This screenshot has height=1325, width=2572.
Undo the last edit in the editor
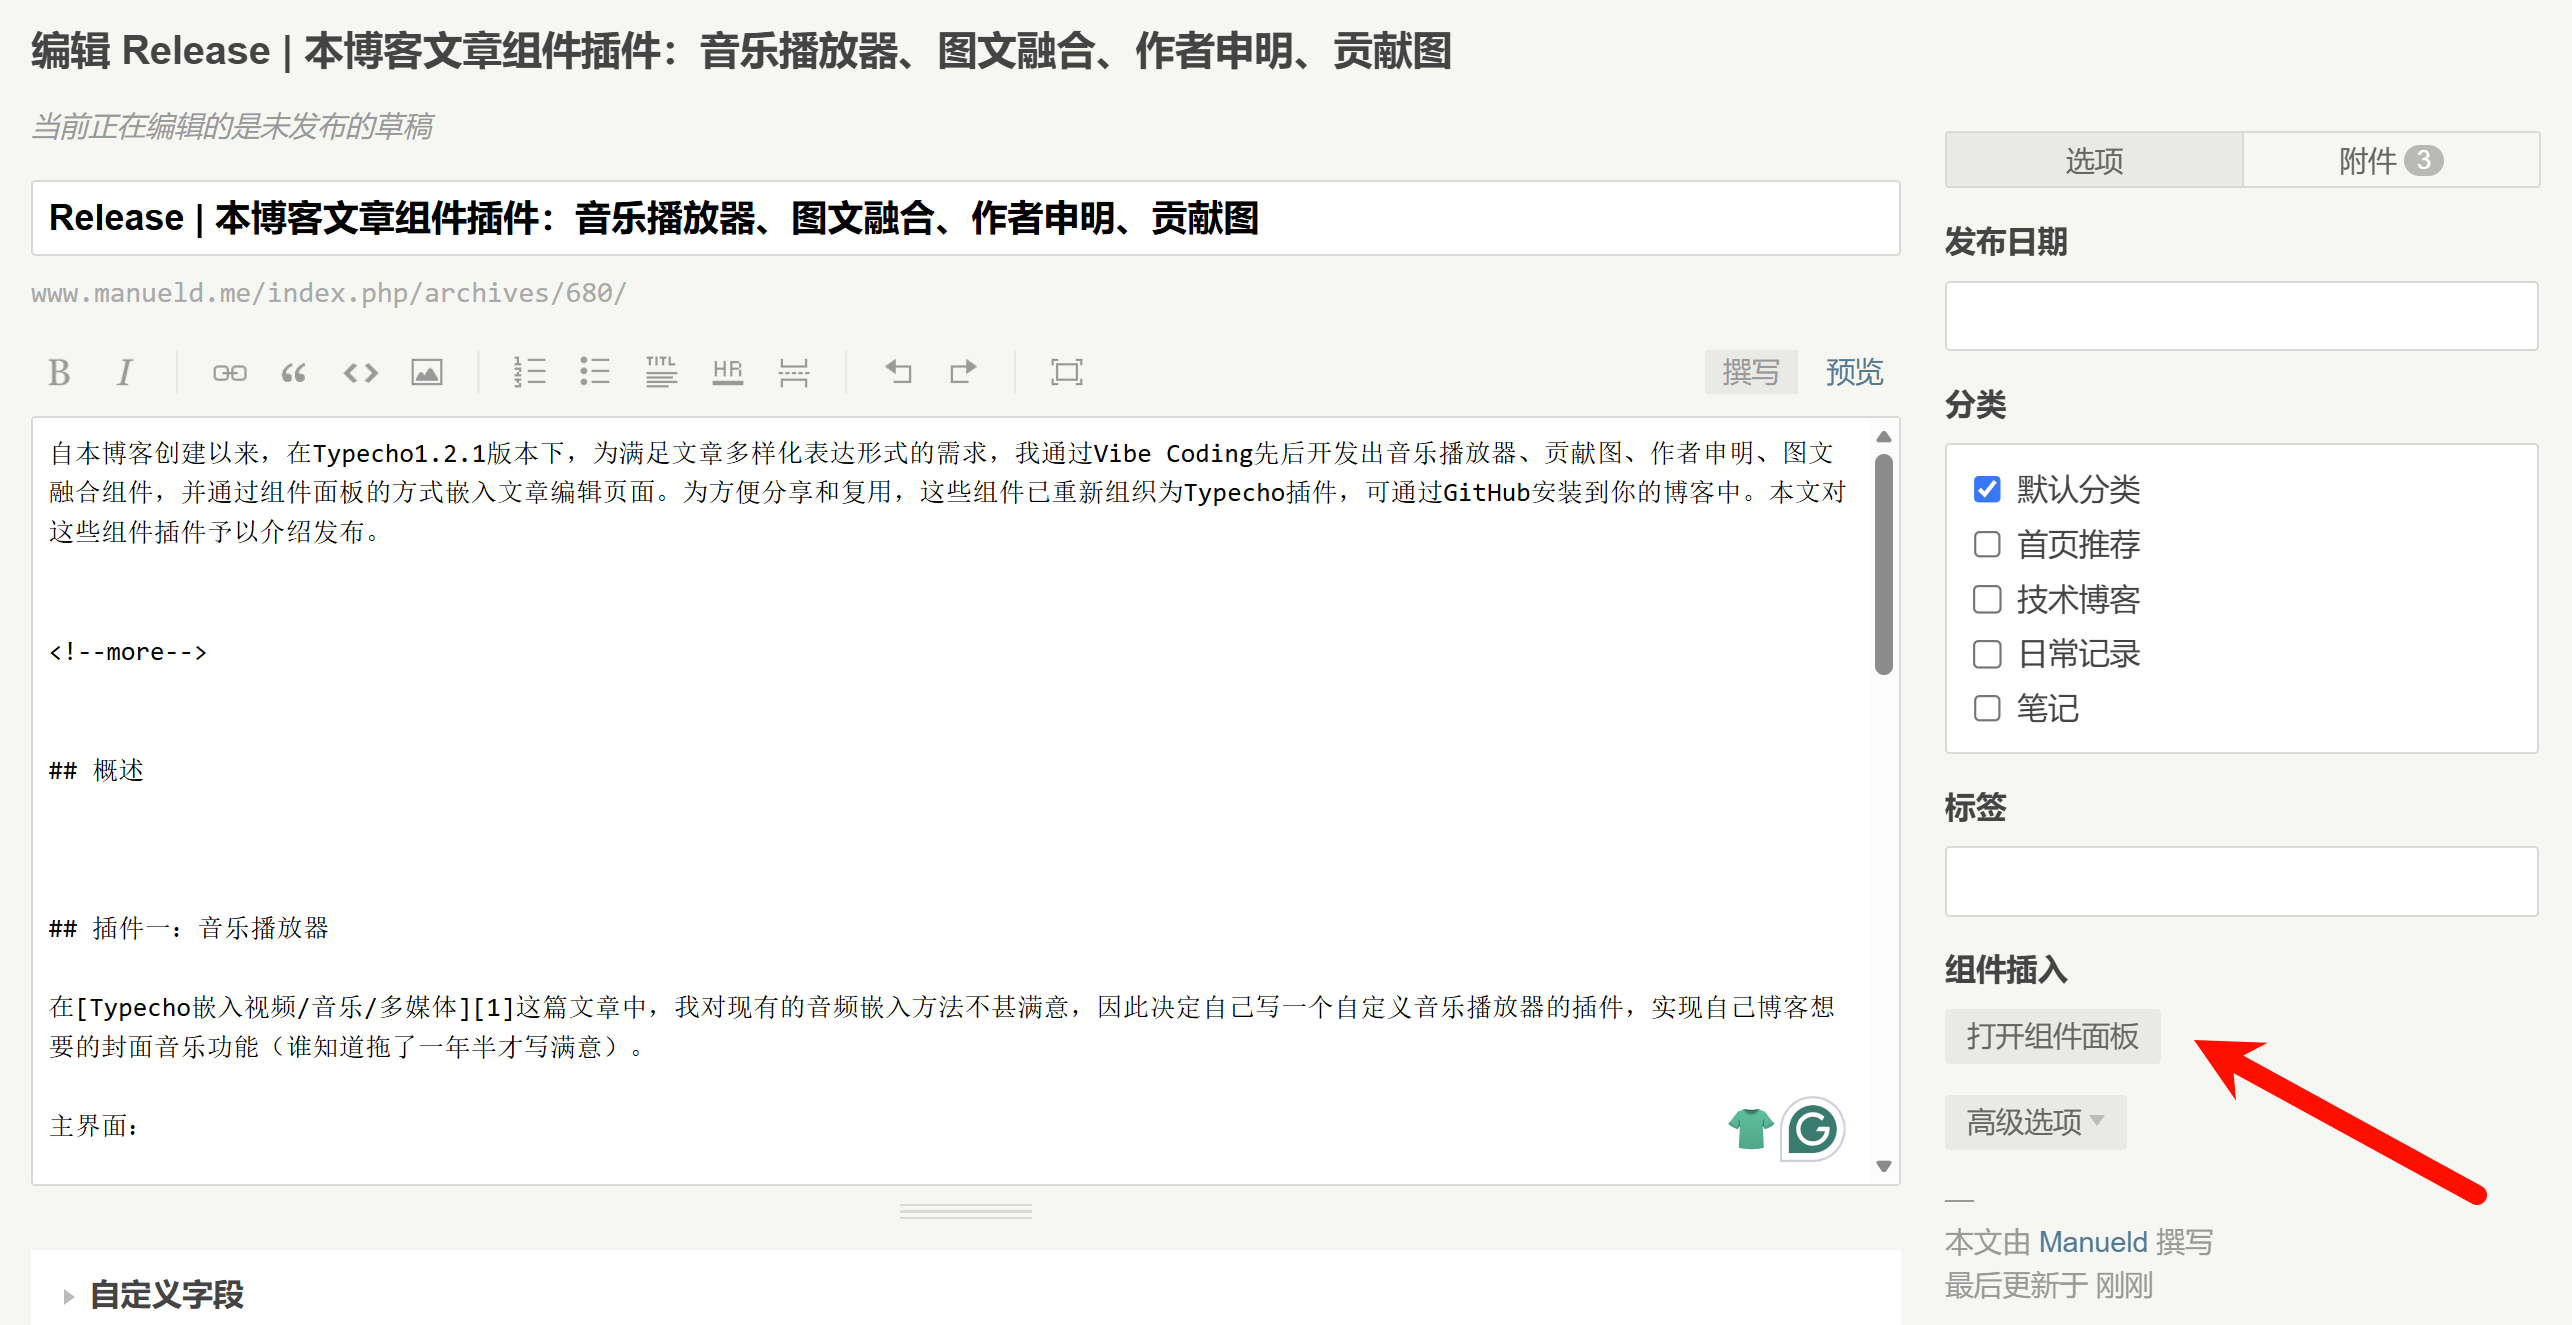point(898,372)
